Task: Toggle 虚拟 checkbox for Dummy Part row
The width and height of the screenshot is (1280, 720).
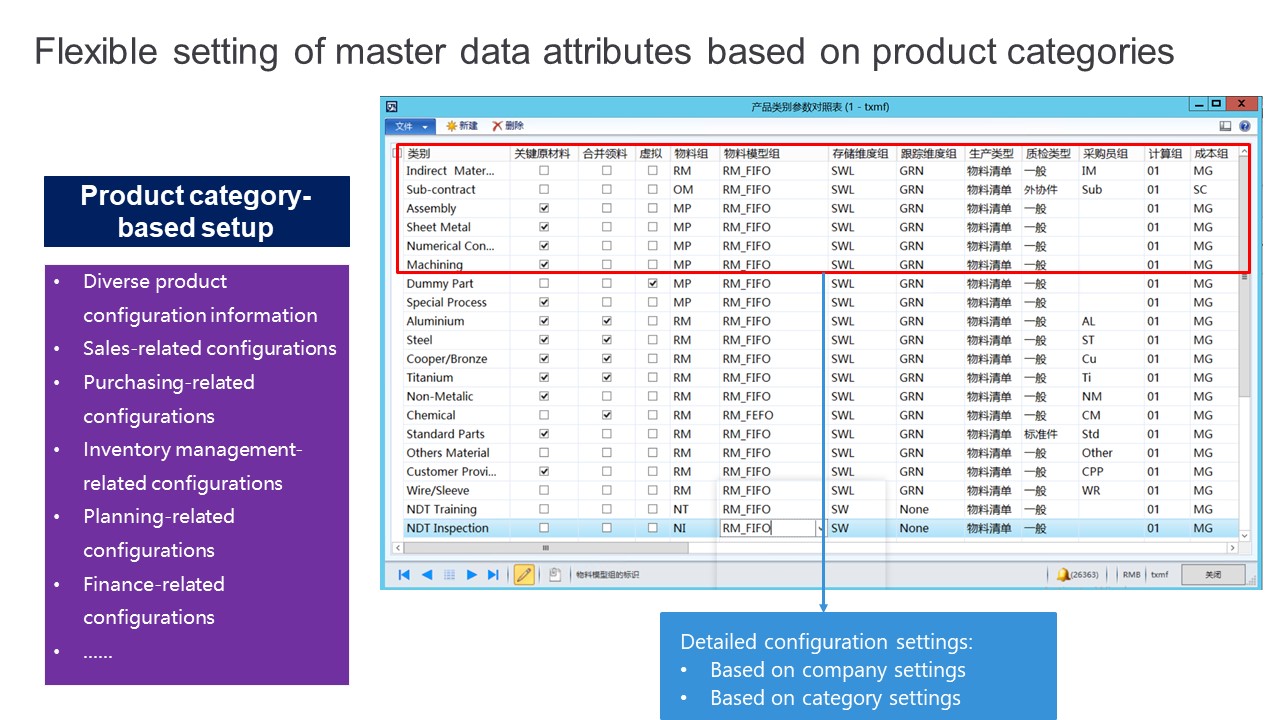Action: coord(653,283)
